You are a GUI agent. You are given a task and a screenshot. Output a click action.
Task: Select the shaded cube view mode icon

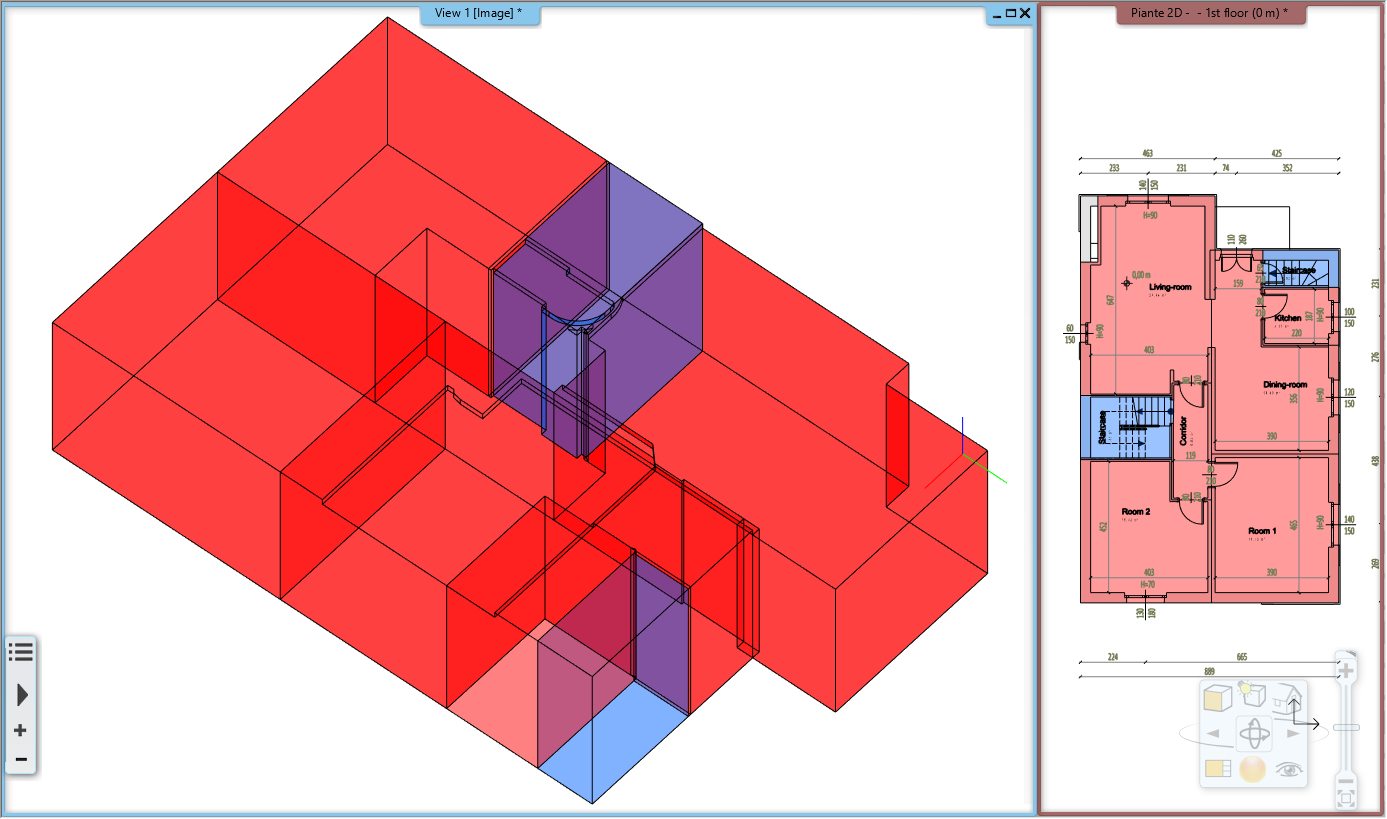[x=1217, y=698]
